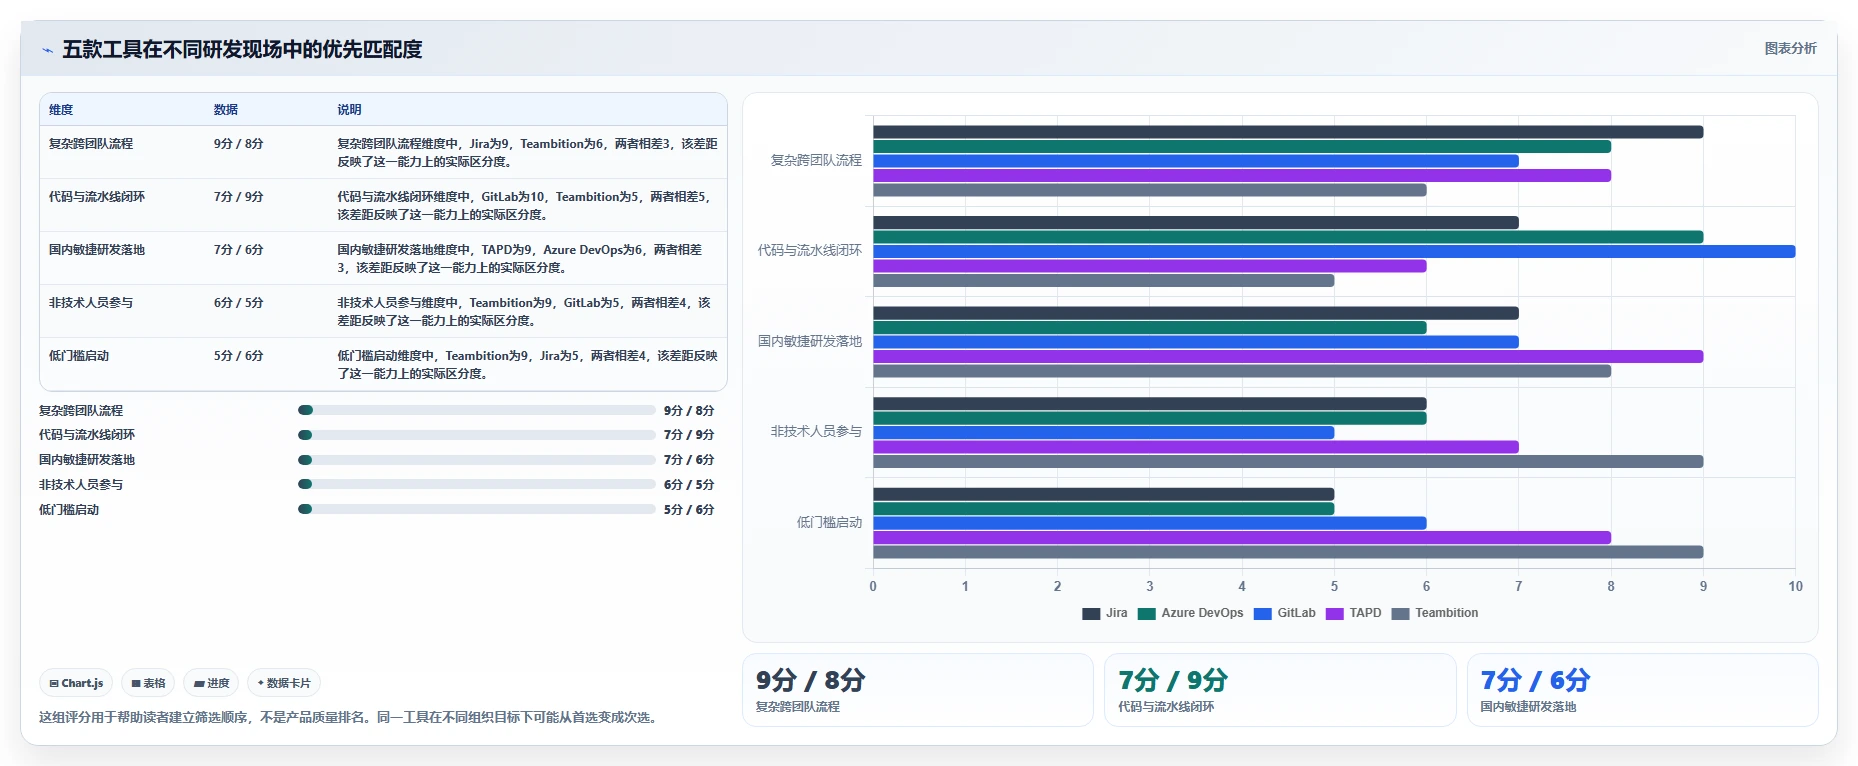The height and width of the screenshot is (766, 1858).
Task: Click the gray Teambition bar in 非技术人员参与 group
Action: click(1288, 462)
